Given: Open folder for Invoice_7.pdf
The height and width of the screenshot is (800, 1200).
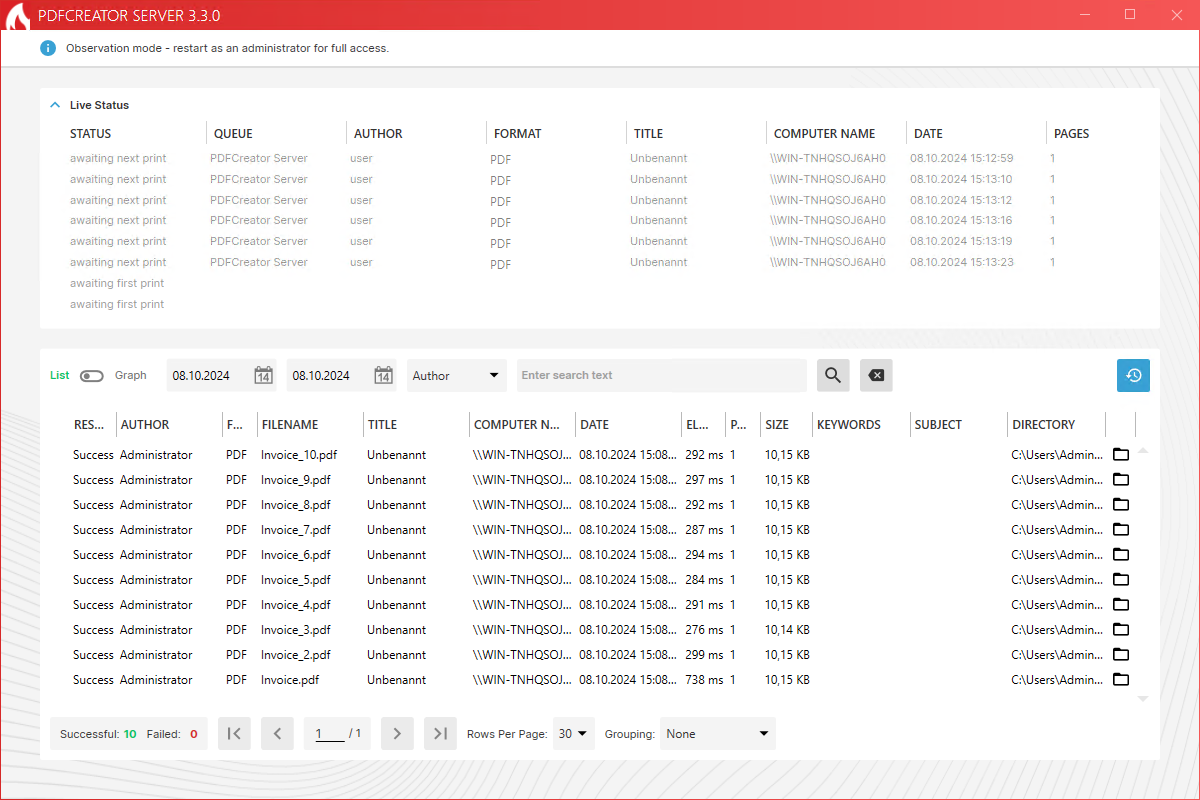Looking at the screenshot, I should [1121, 530].
